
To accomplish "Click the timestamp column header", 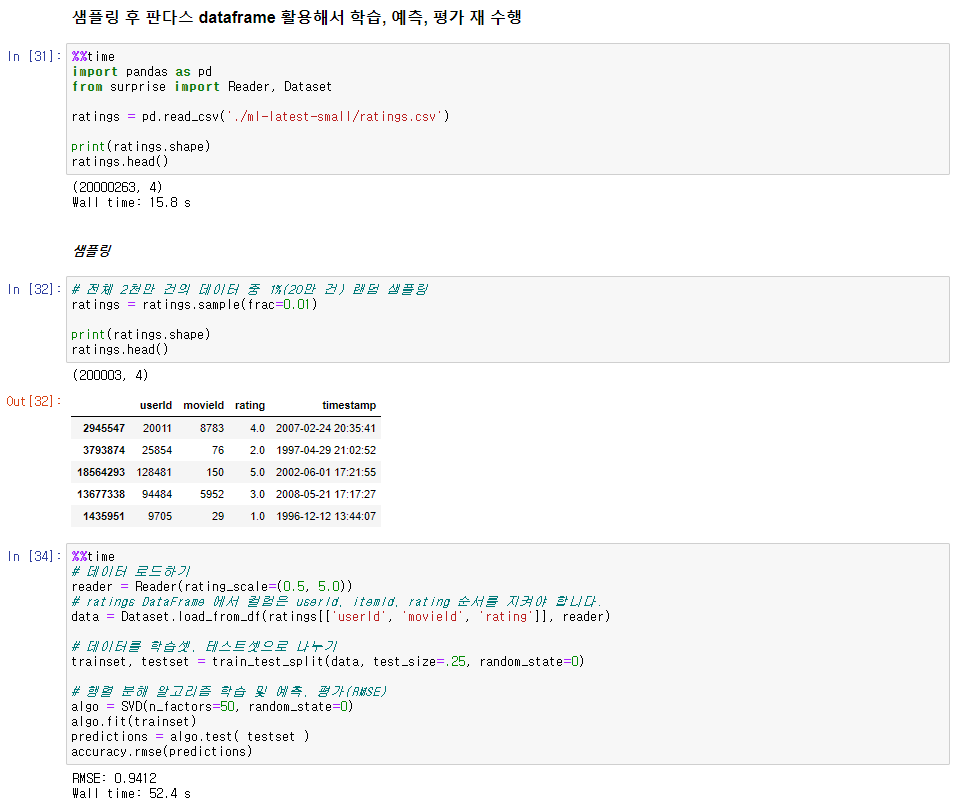I will pos(349,405).
